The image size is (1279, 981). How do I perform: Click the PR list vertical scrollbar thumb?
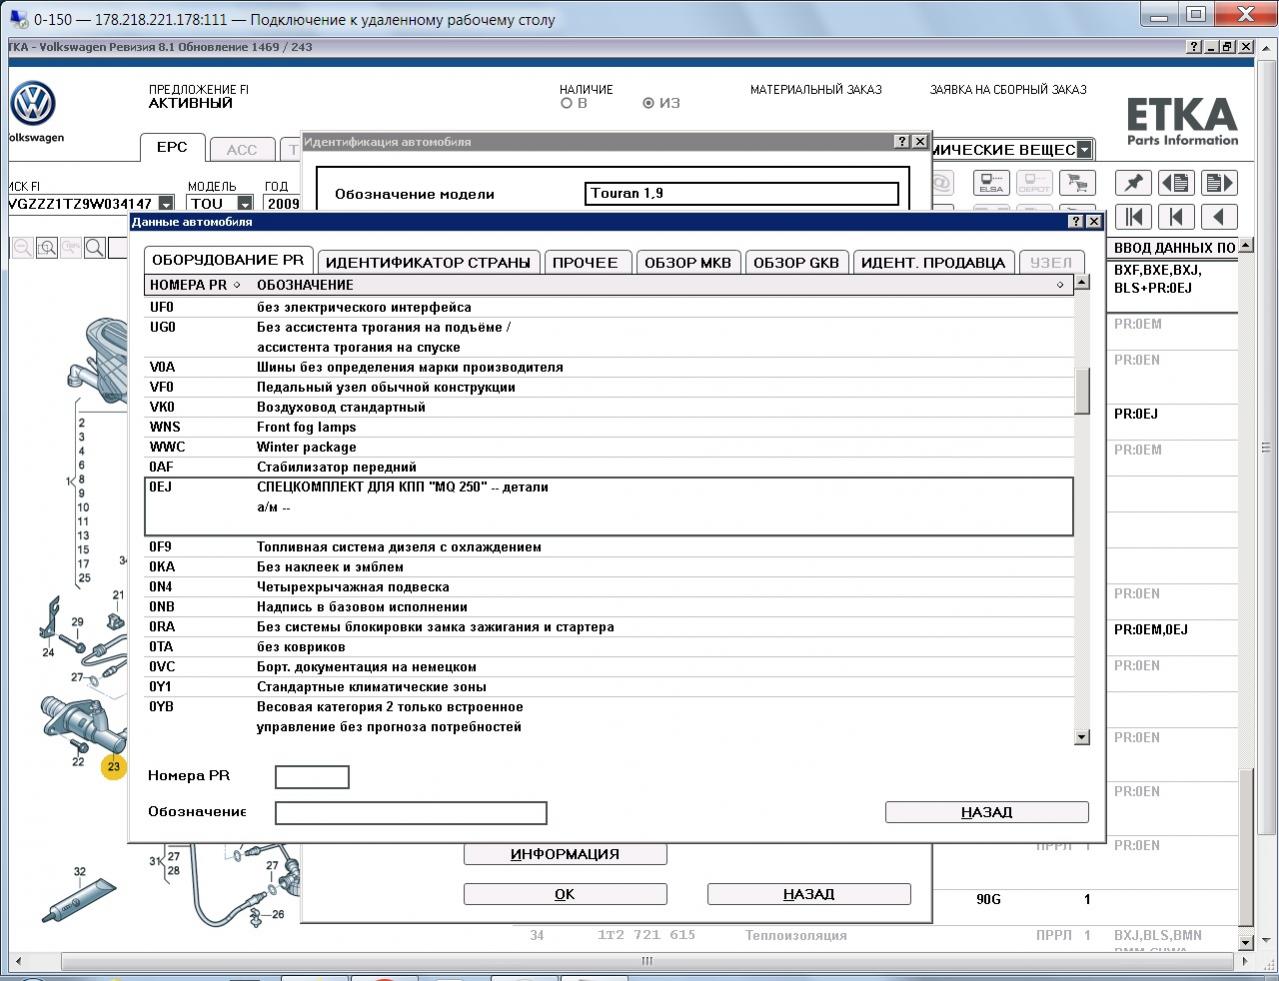[x=1082, y=391]
